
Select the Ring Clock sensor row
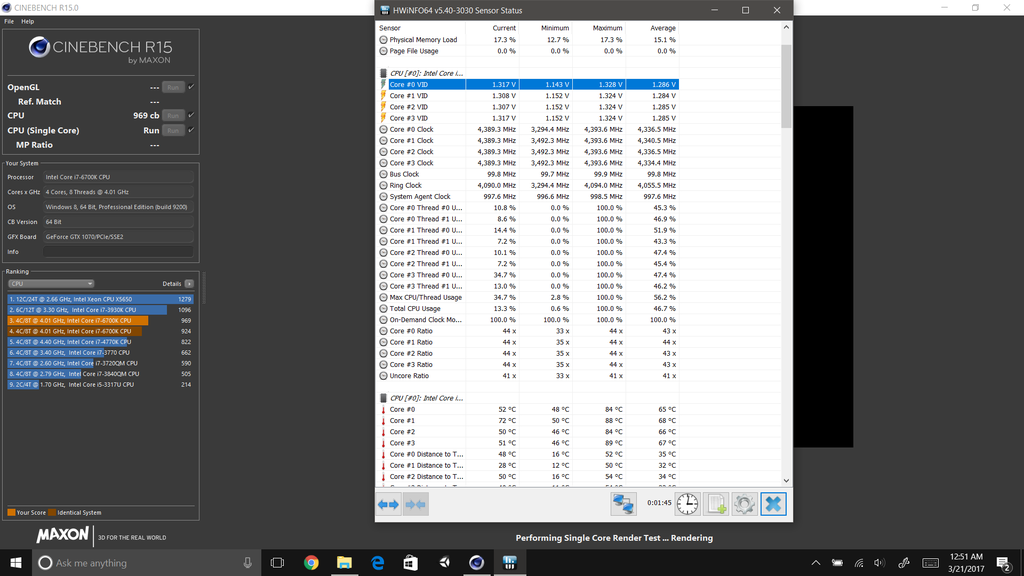click(528, 185)
